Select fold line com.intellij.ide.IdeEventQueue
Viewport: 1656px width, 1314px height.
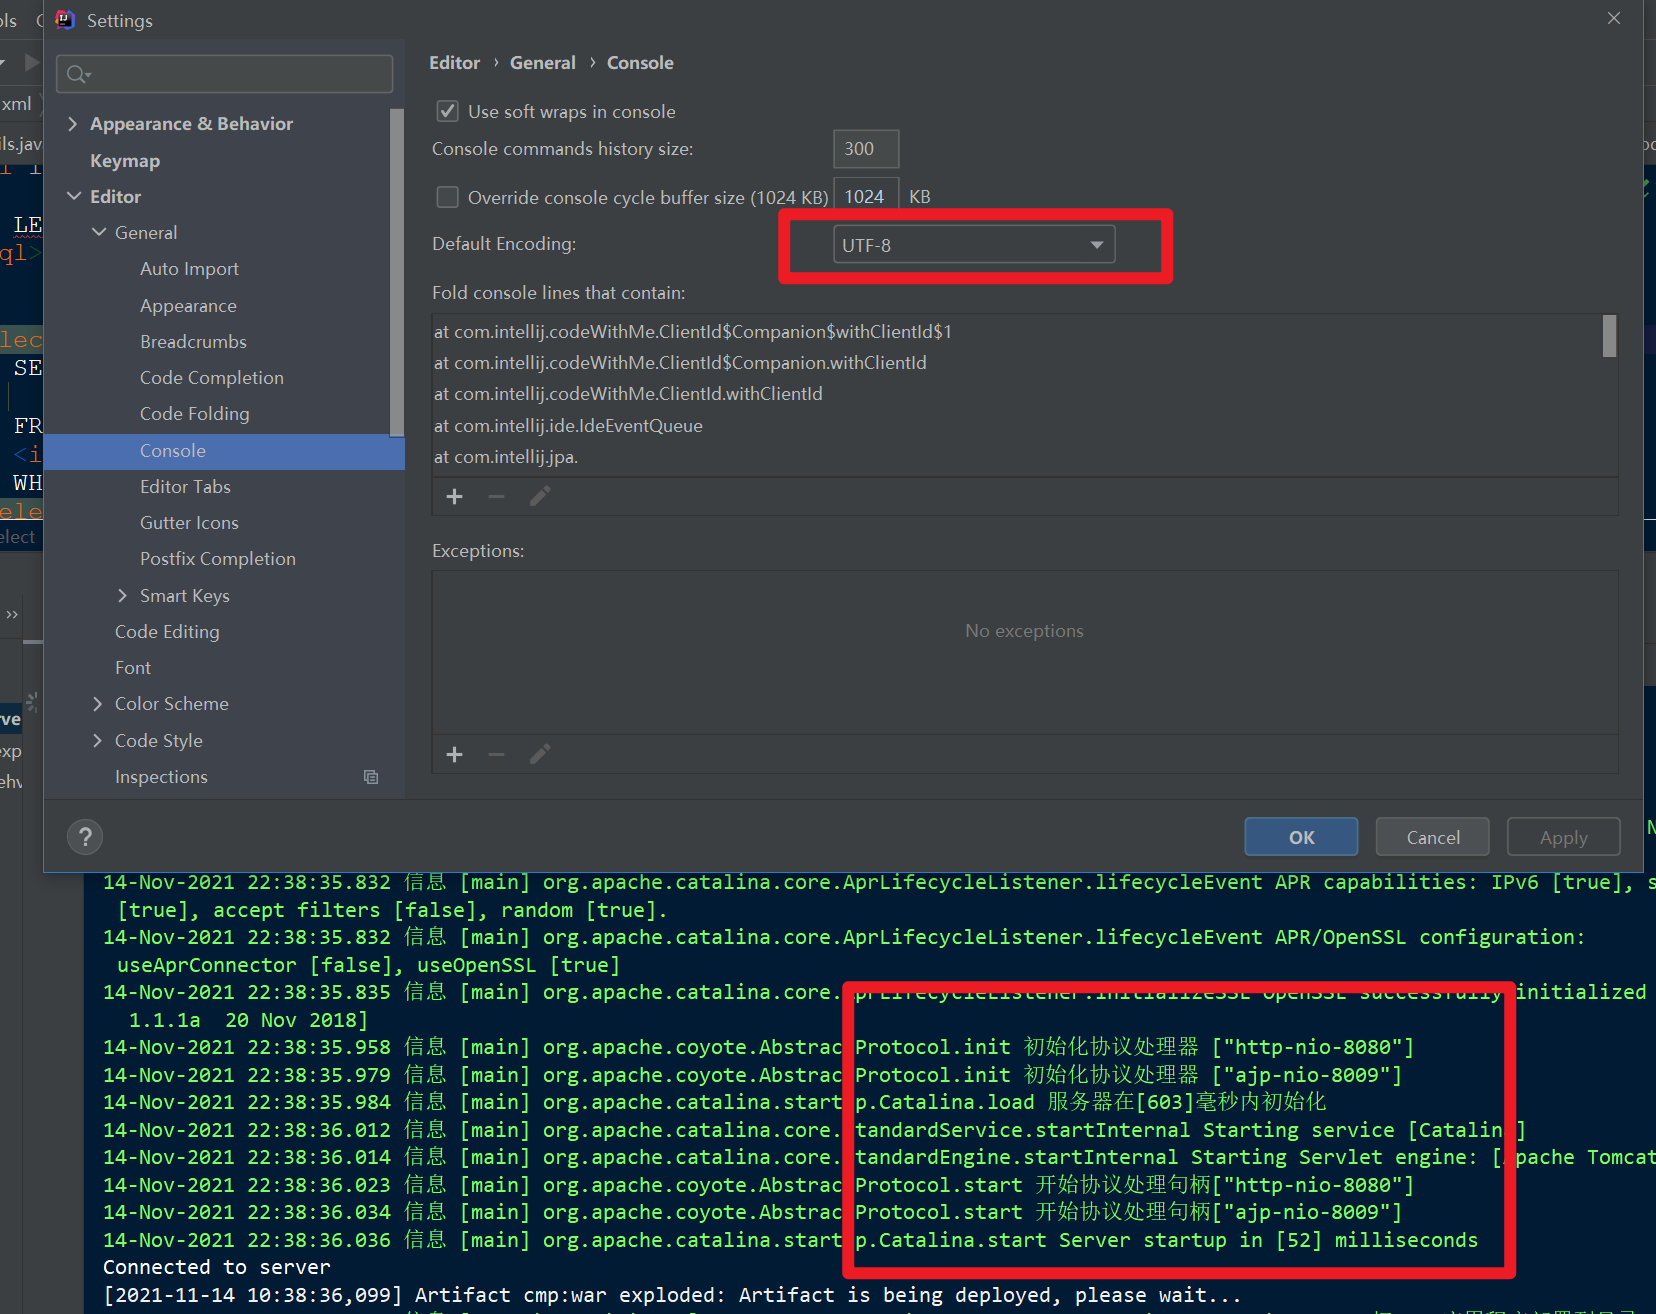tap(568, 426)
